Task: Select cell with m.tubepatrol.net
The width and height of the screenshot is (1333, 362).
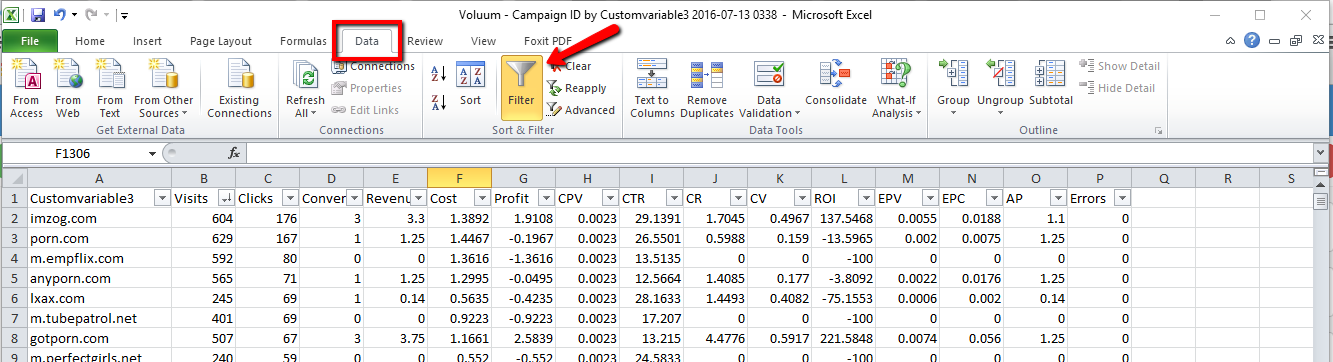Action: (x=99, y=318)
